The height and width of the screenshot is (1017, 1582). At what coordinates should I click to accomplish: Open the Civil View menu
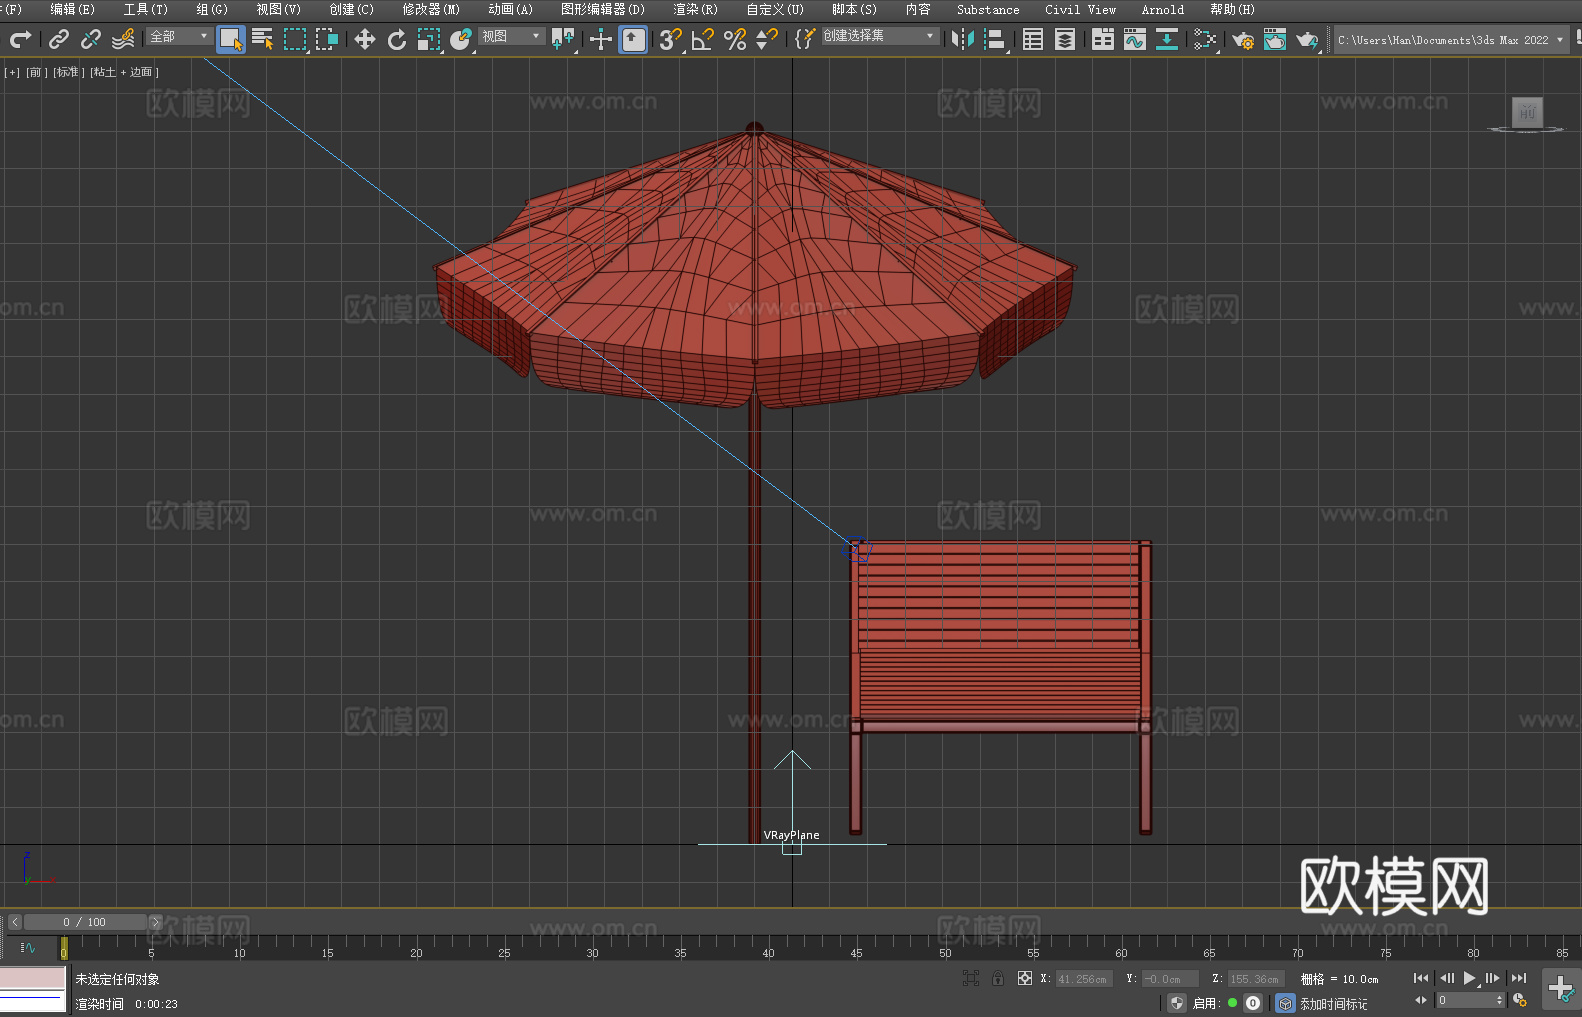click(x=1081, y=9)
